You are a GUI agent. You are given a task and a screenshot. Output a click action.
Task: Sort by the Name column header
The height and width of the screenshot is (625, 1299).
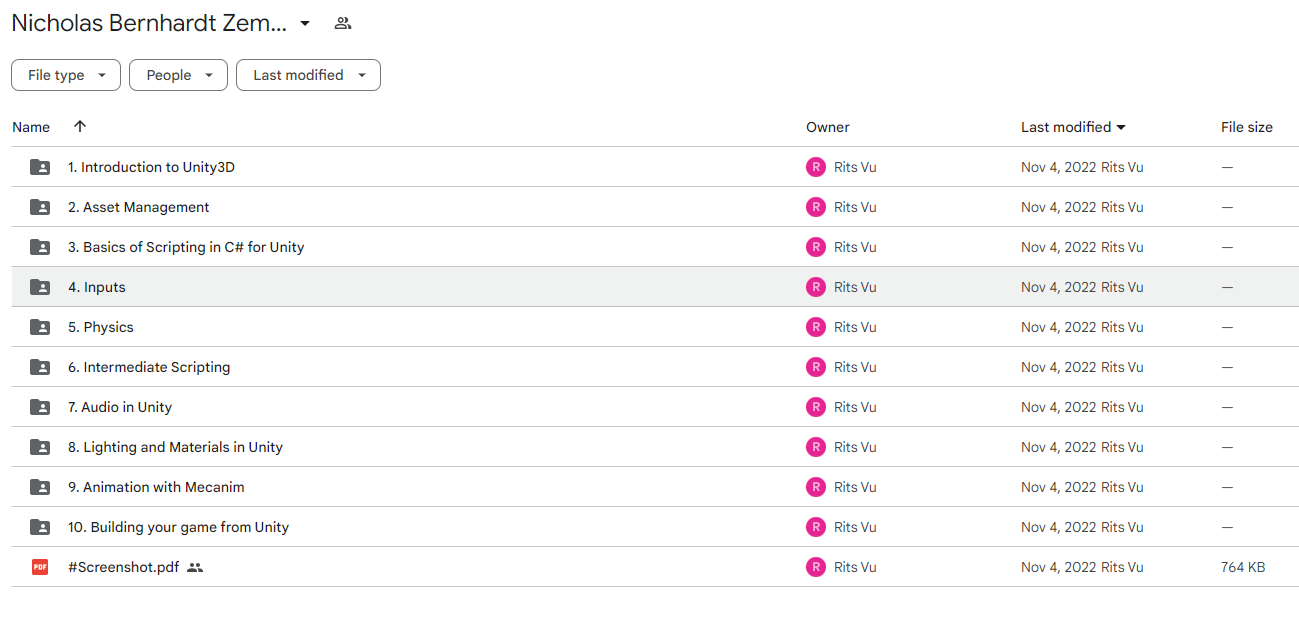point(31,127)
